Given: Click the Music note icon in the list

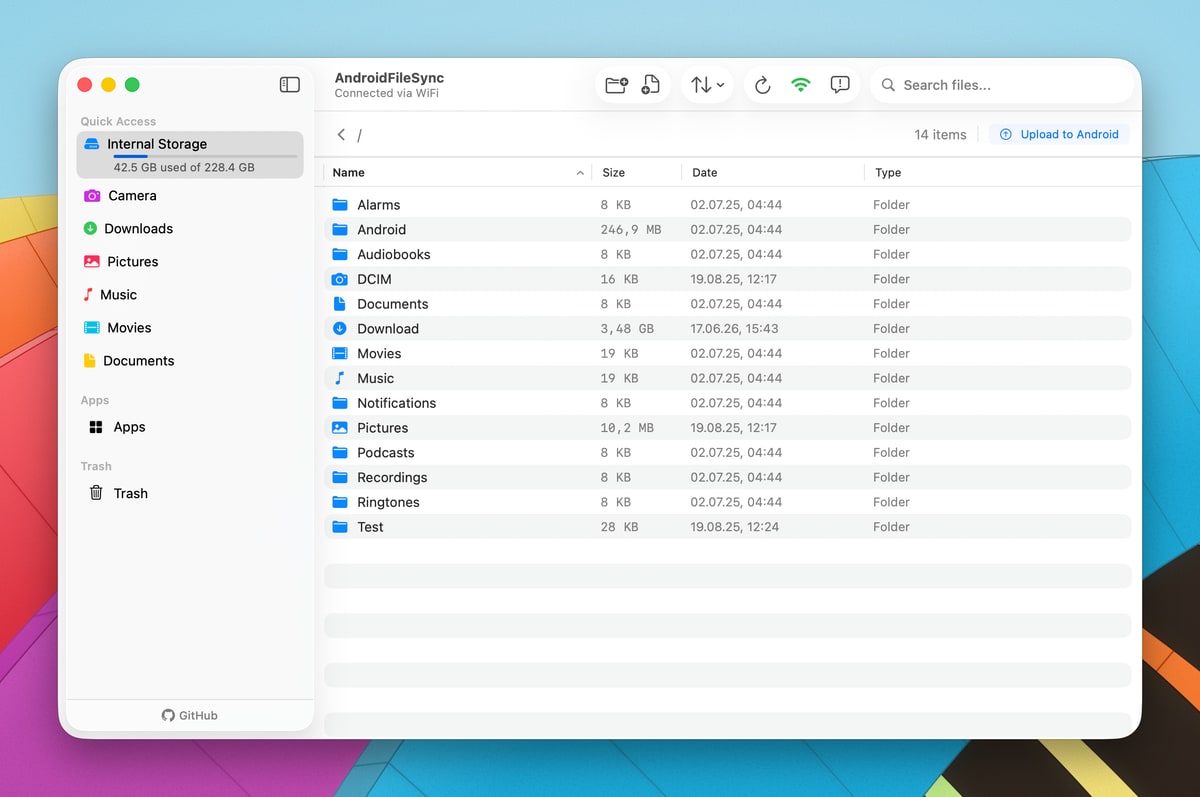Looking at the screenshot, I should [339, 378].
